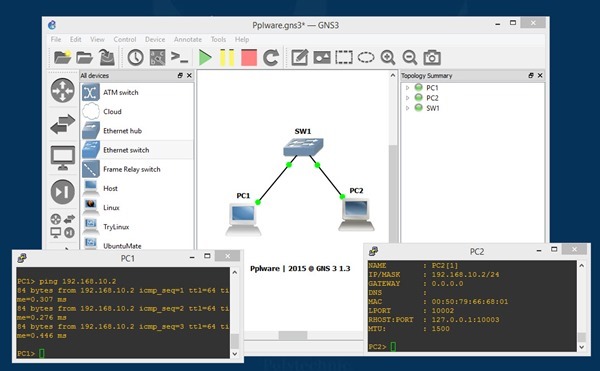Open the Help menu
This screenshot has height=371, width=600.
[242, 39]
